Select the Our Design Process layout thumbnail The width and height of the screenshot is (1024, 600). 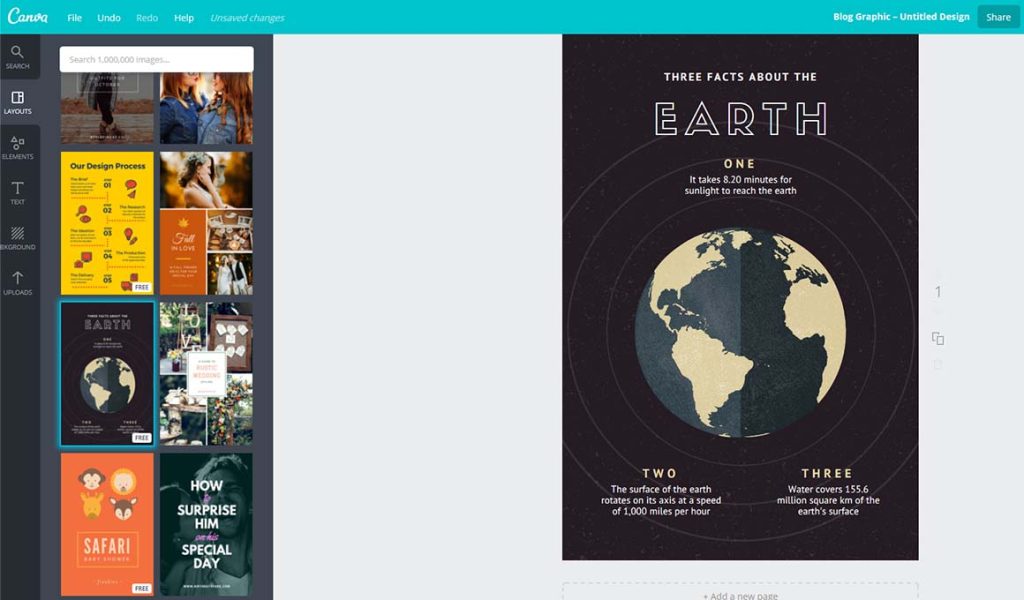[x=107, y=223]
